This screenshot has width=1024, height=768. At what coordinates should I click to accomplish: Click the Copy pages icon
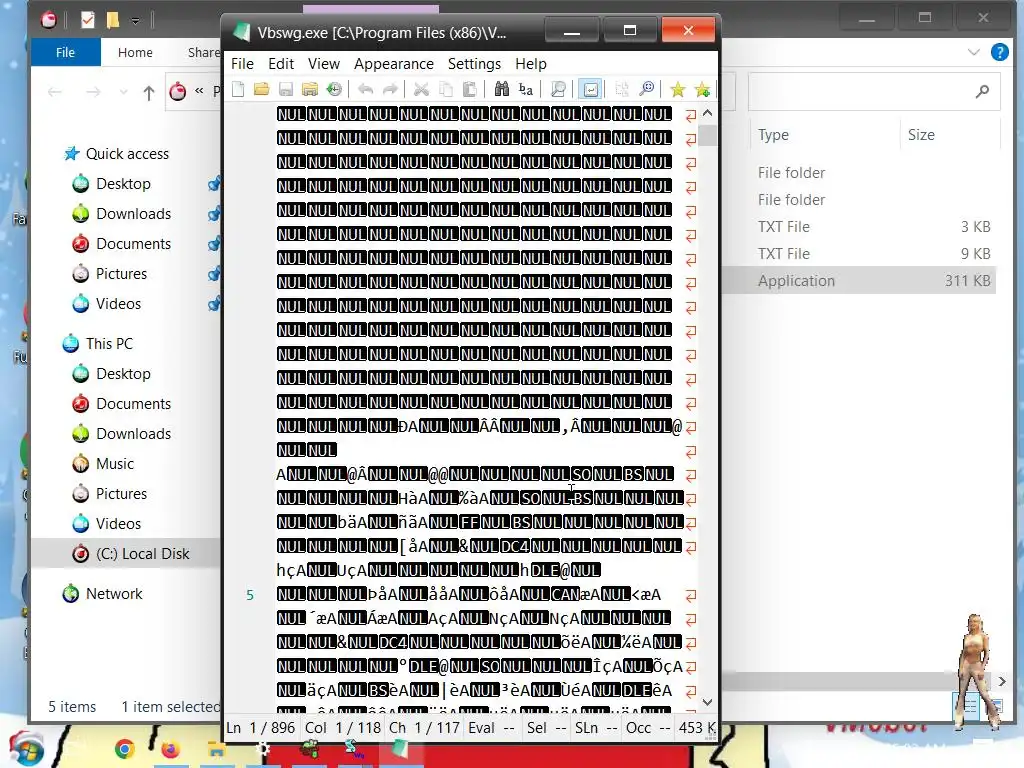coord(445,89)
